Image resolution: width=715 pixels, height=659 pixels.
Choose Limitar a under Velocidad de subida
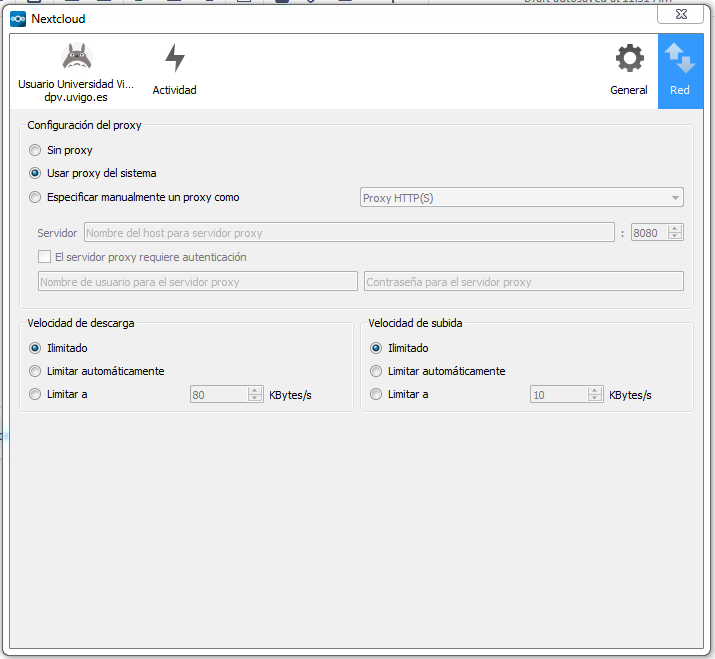click(x=376, y=394)
